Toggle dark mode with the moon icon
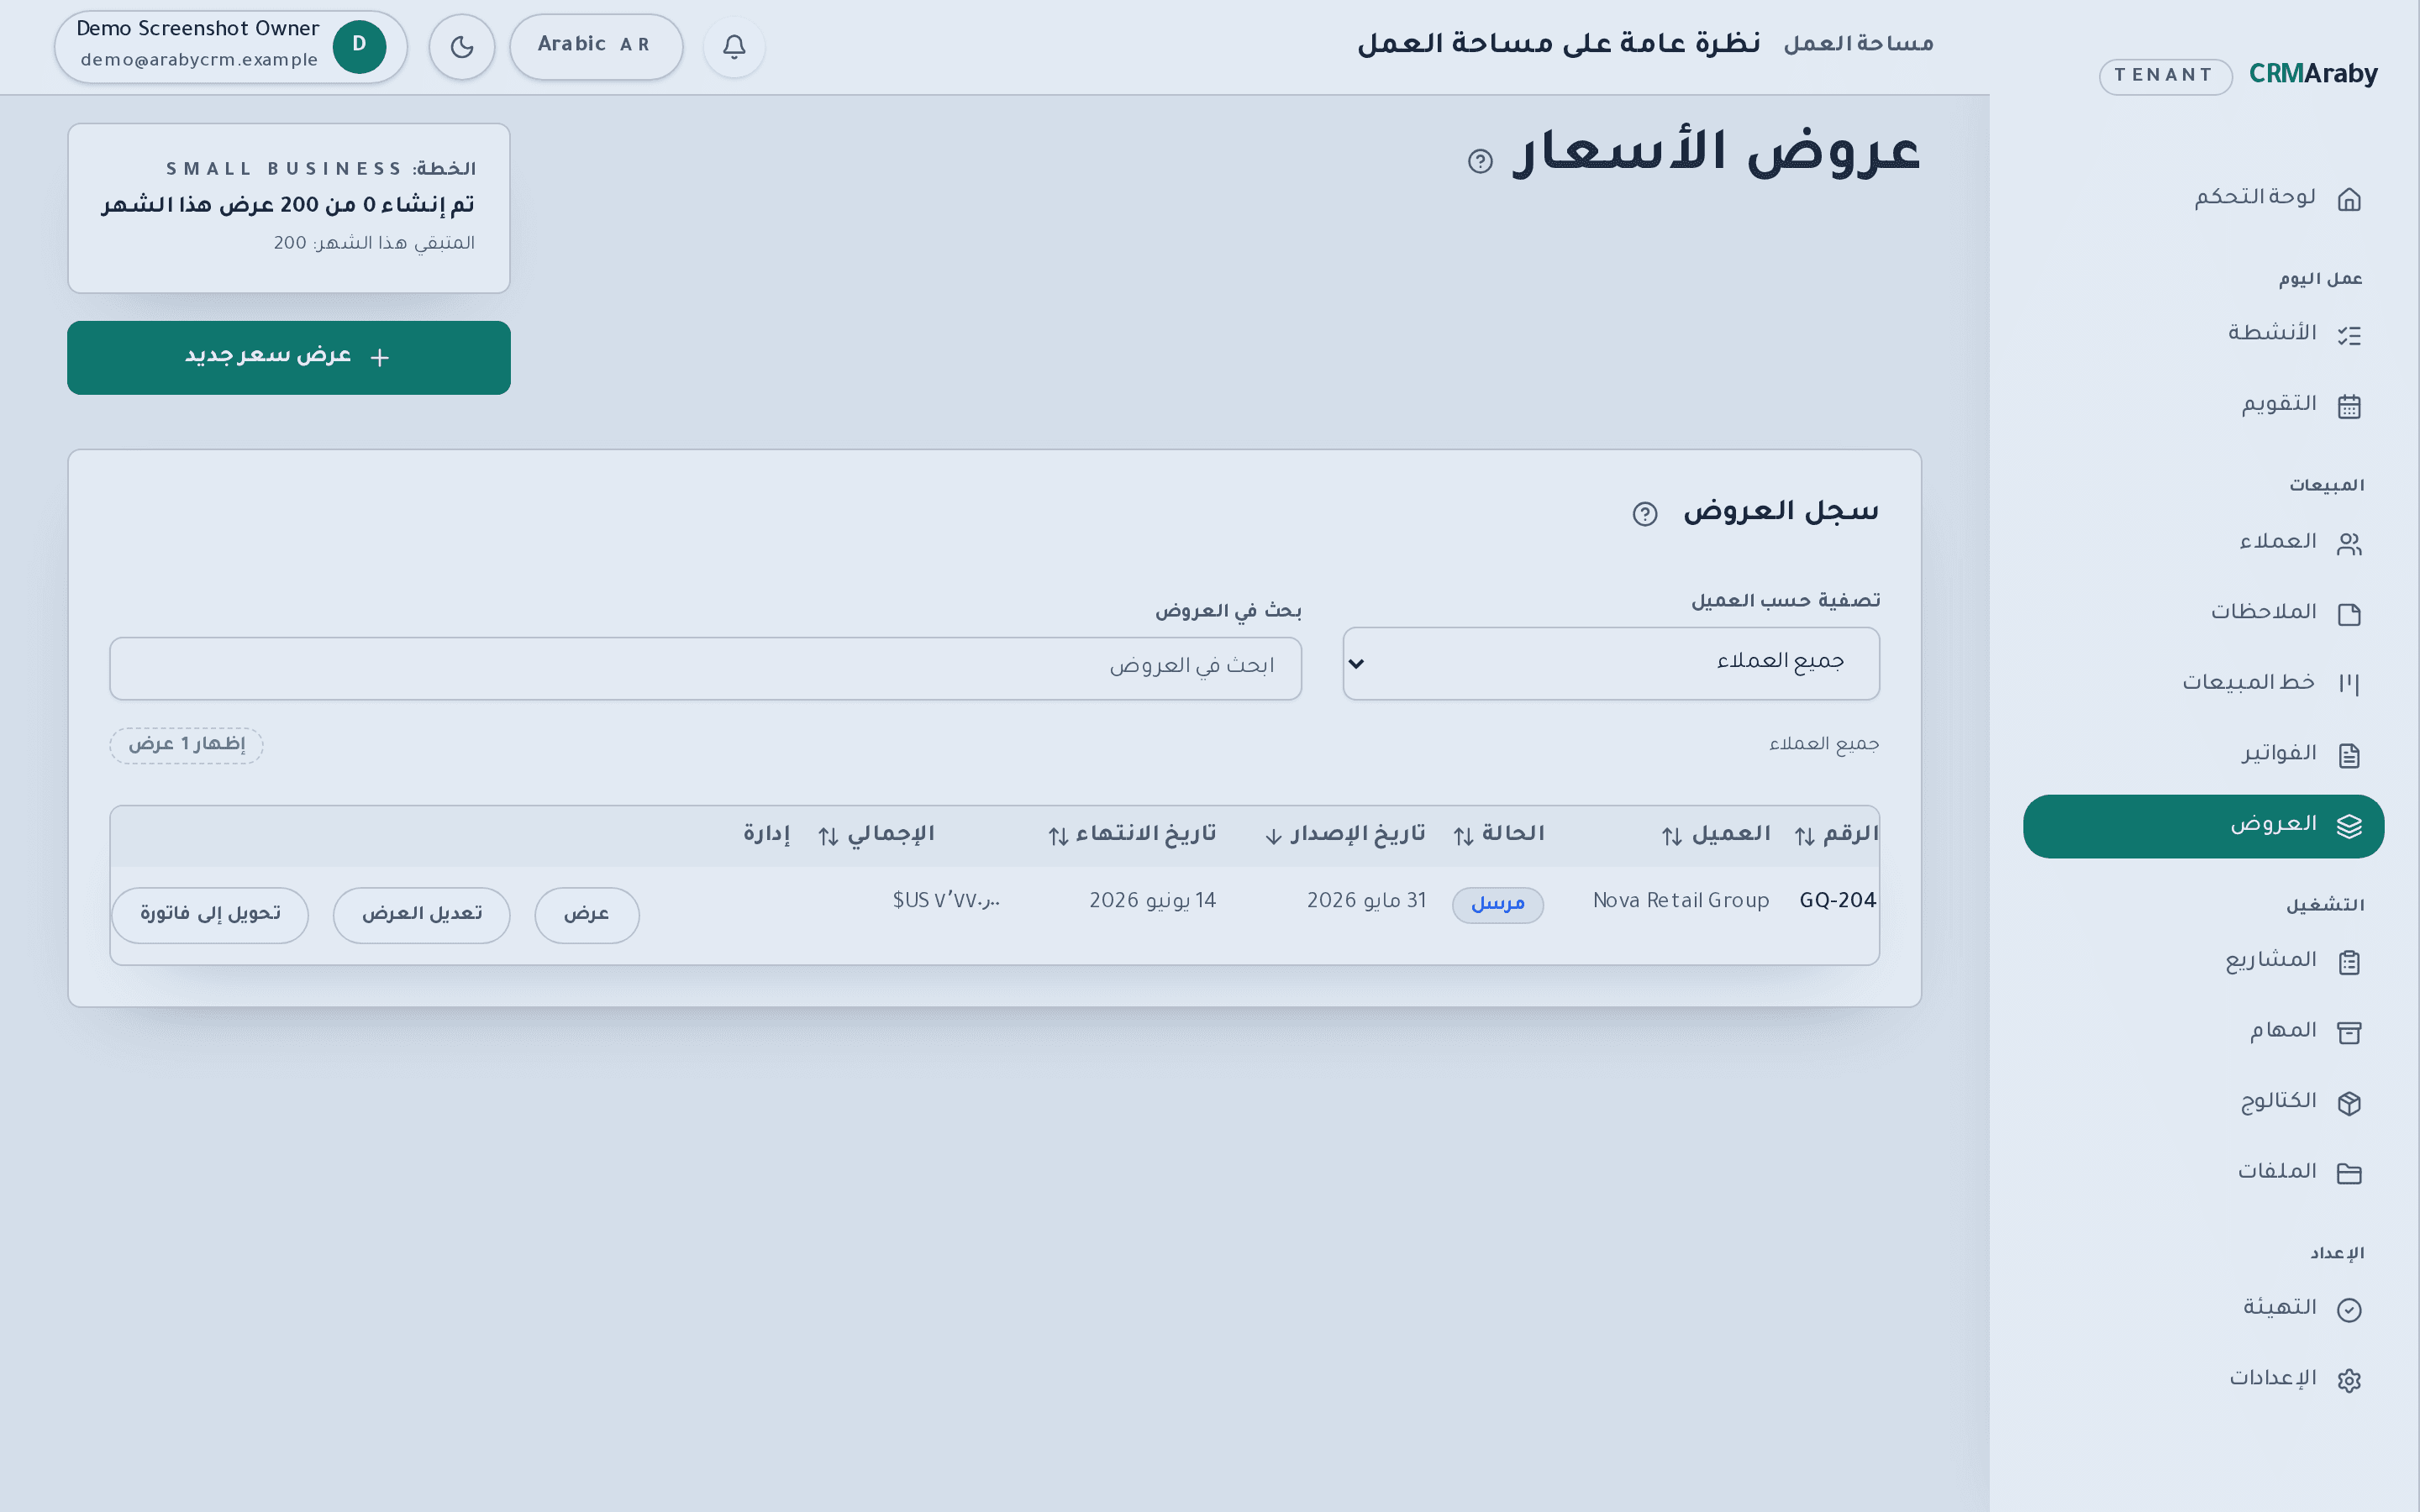The height and width of the screenshot is (1512, 2420). pyautogui.click(x=461, y=46)
